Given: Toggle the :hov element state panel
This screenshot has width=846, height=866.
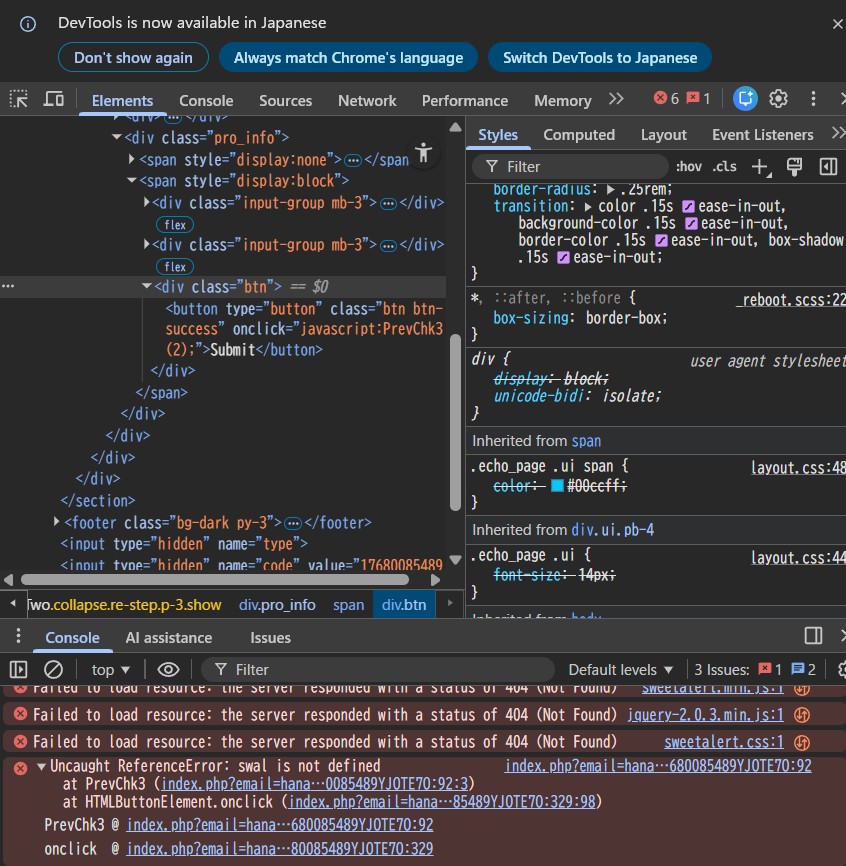Looking at the screenshot, I should pos(689,167).
